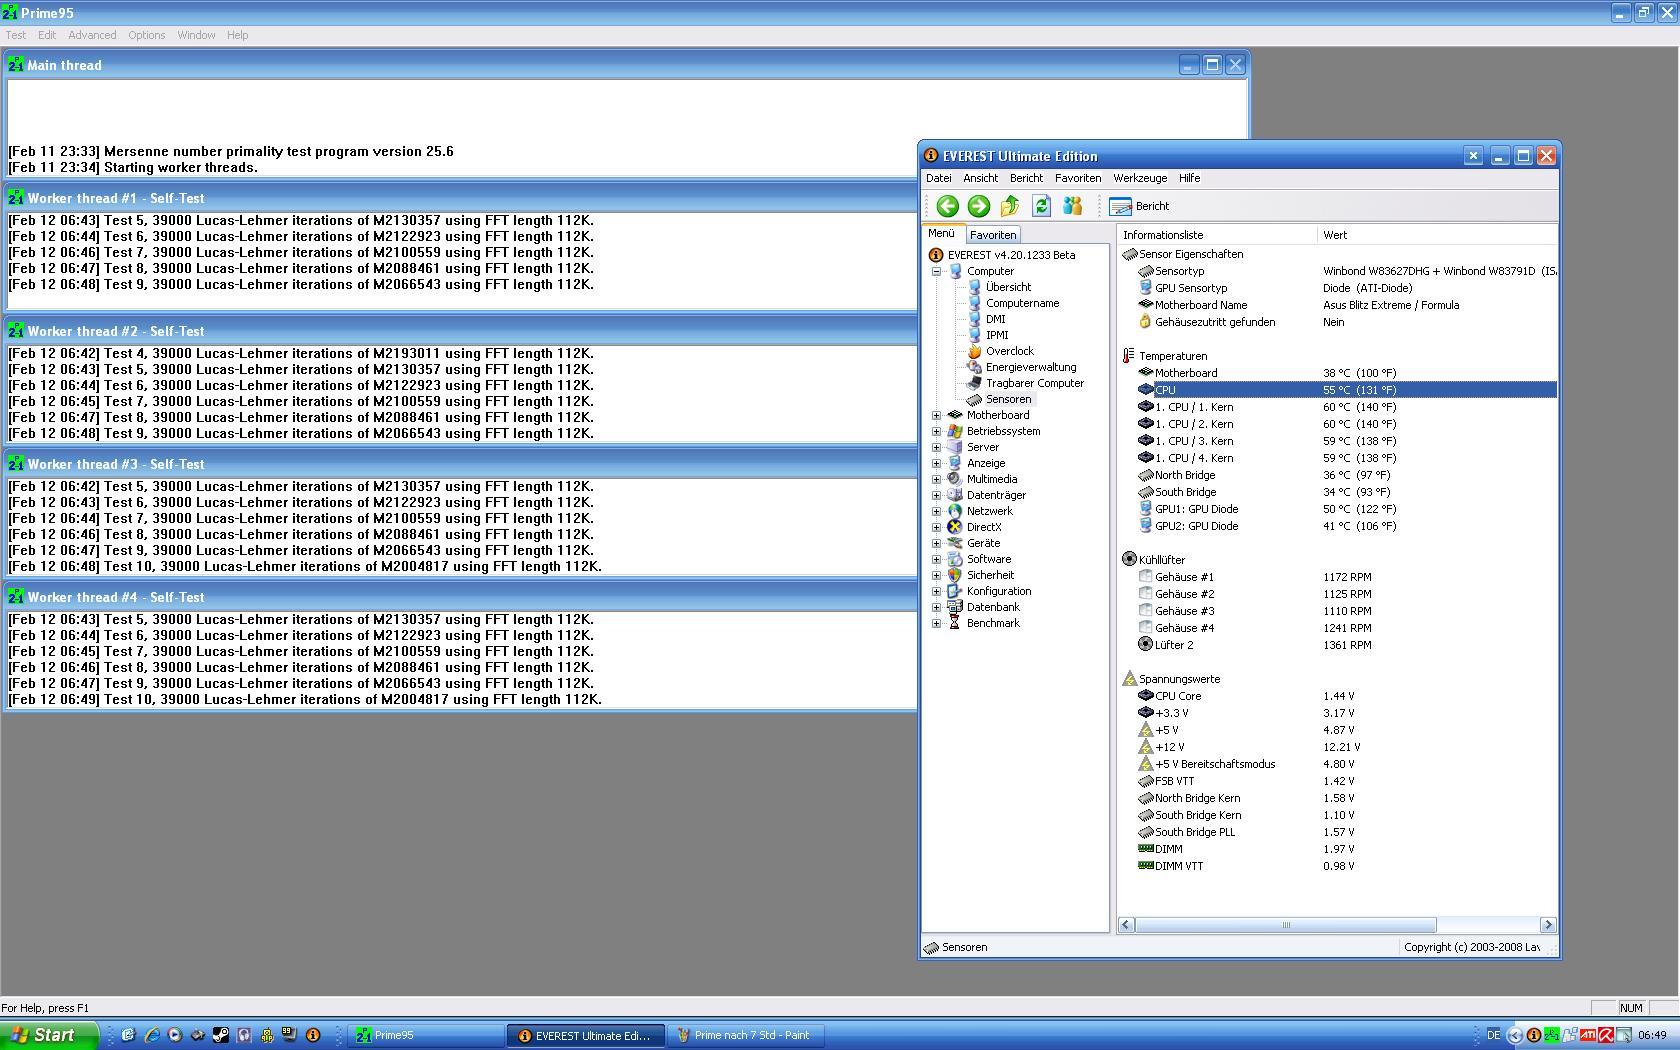Click the EVEREST quick launch icon
This screenshot has height=1050, width=1680.
313,1035
